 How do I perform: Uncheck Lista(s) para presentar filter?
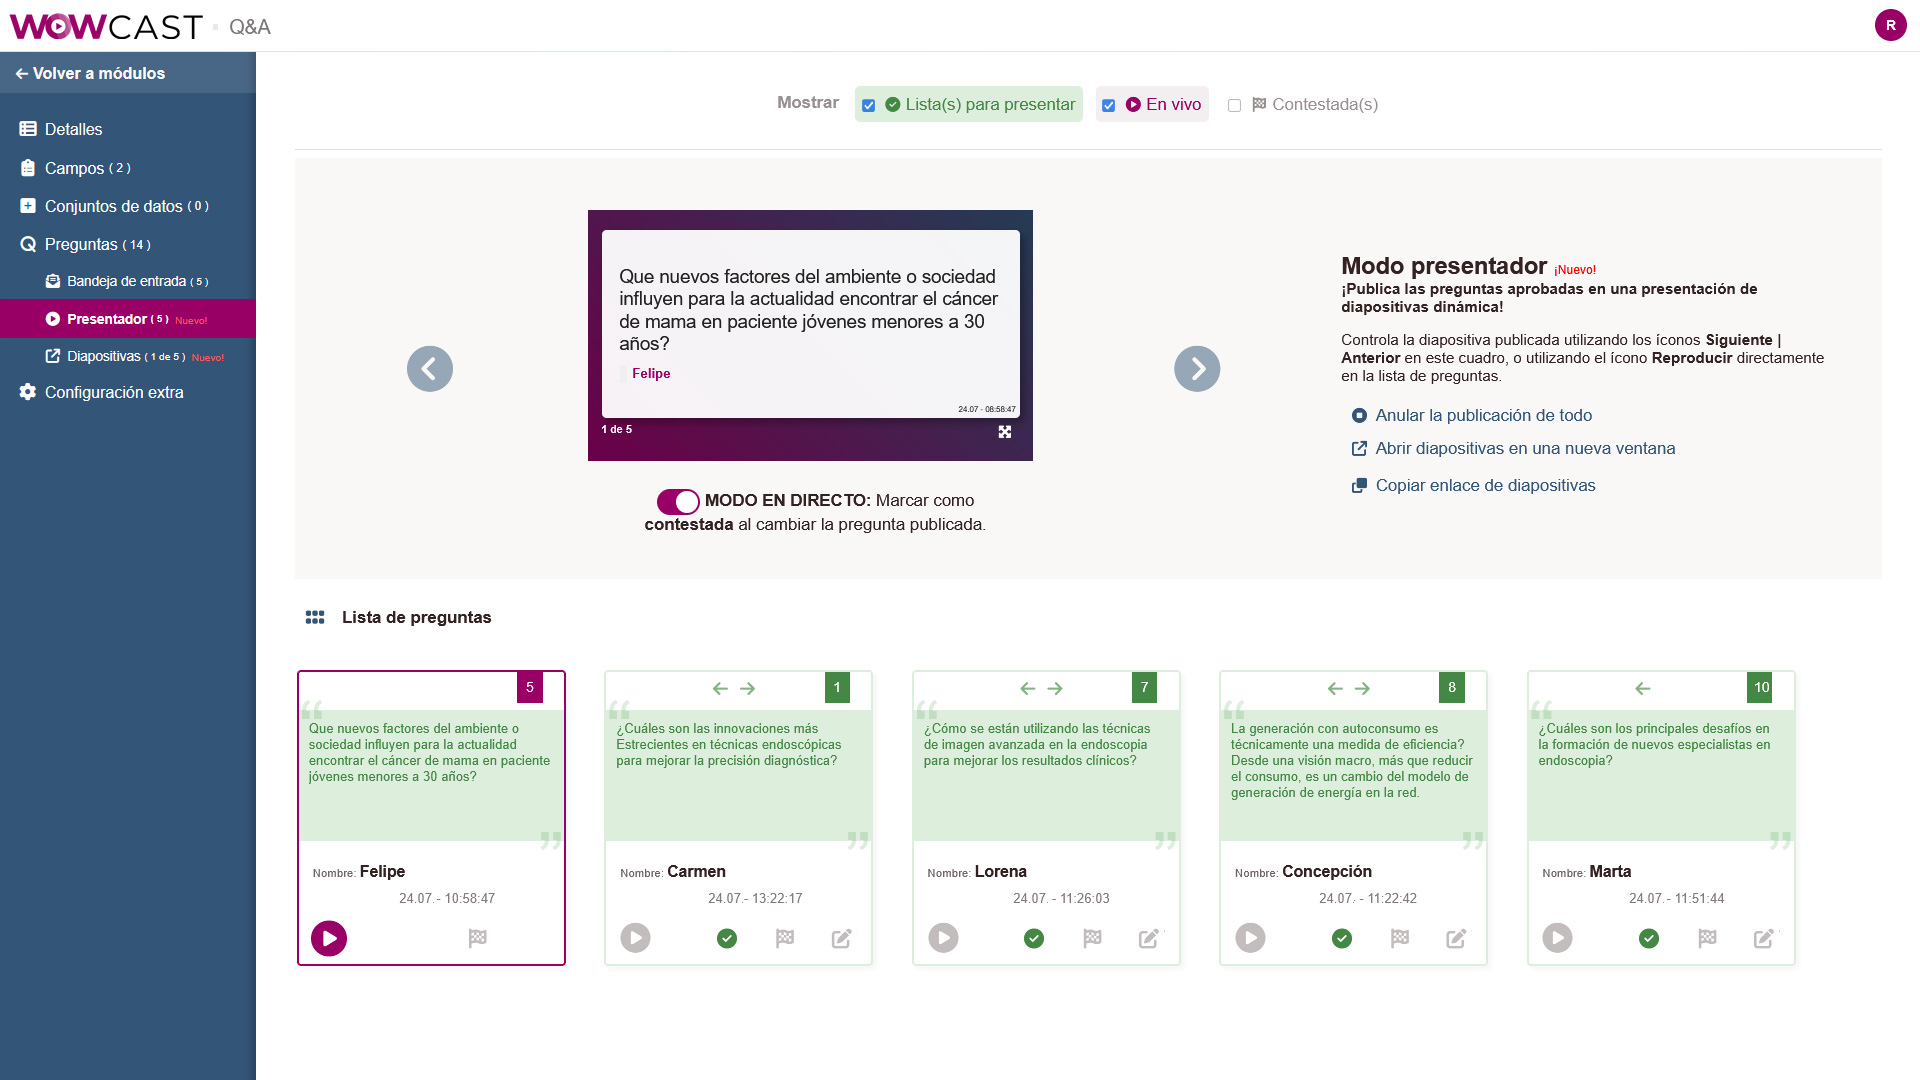(x=869, y=105)
